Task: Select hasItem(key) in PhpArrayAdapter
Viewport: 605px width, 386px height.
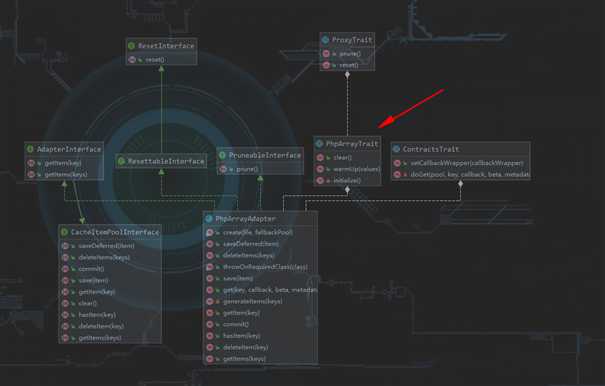Action: 242,336
